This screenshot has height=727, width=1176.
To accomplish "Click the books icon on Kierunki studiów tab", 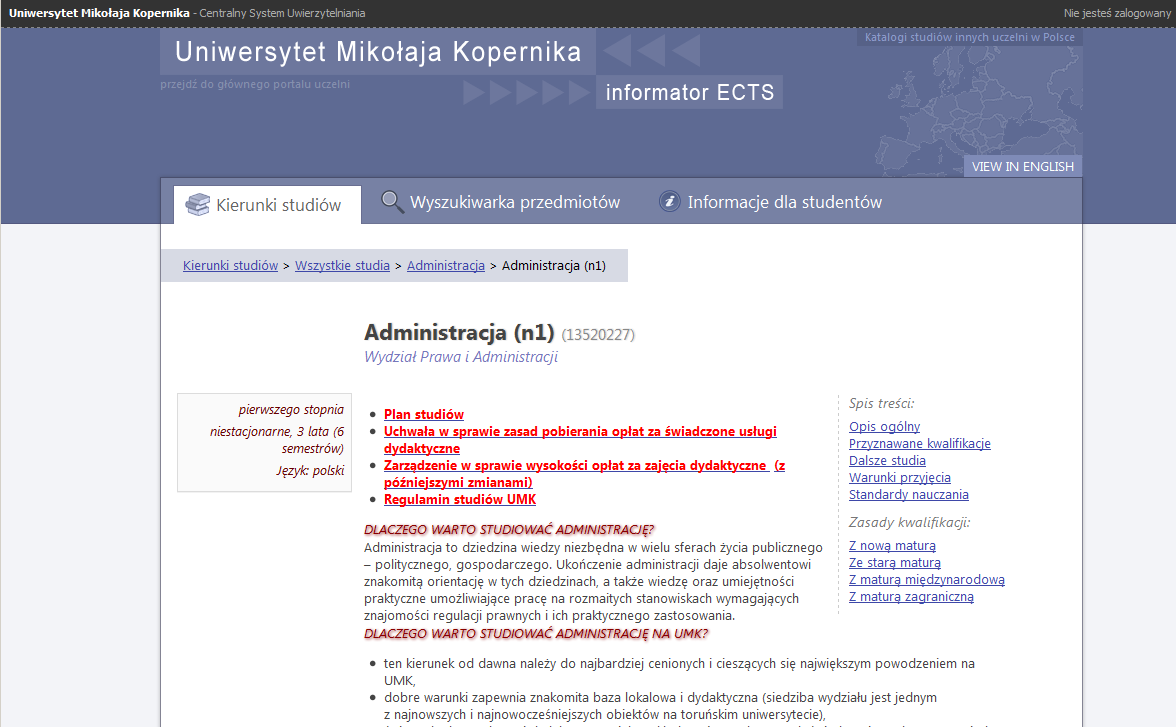I will click(x=197, y=205).
